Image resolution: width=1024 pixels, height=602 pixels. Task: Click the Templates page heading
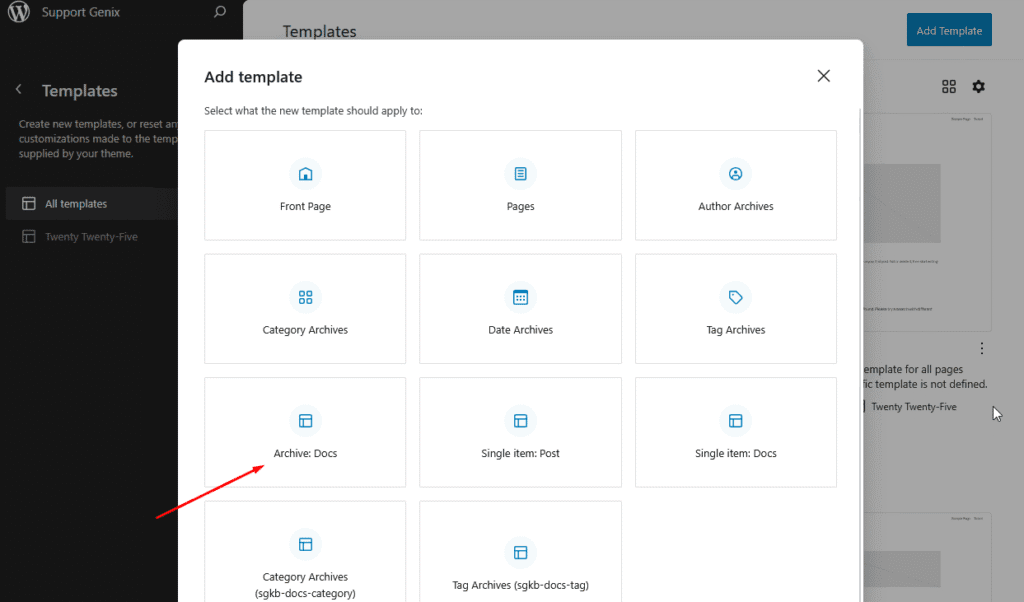[x=319, y=31]
